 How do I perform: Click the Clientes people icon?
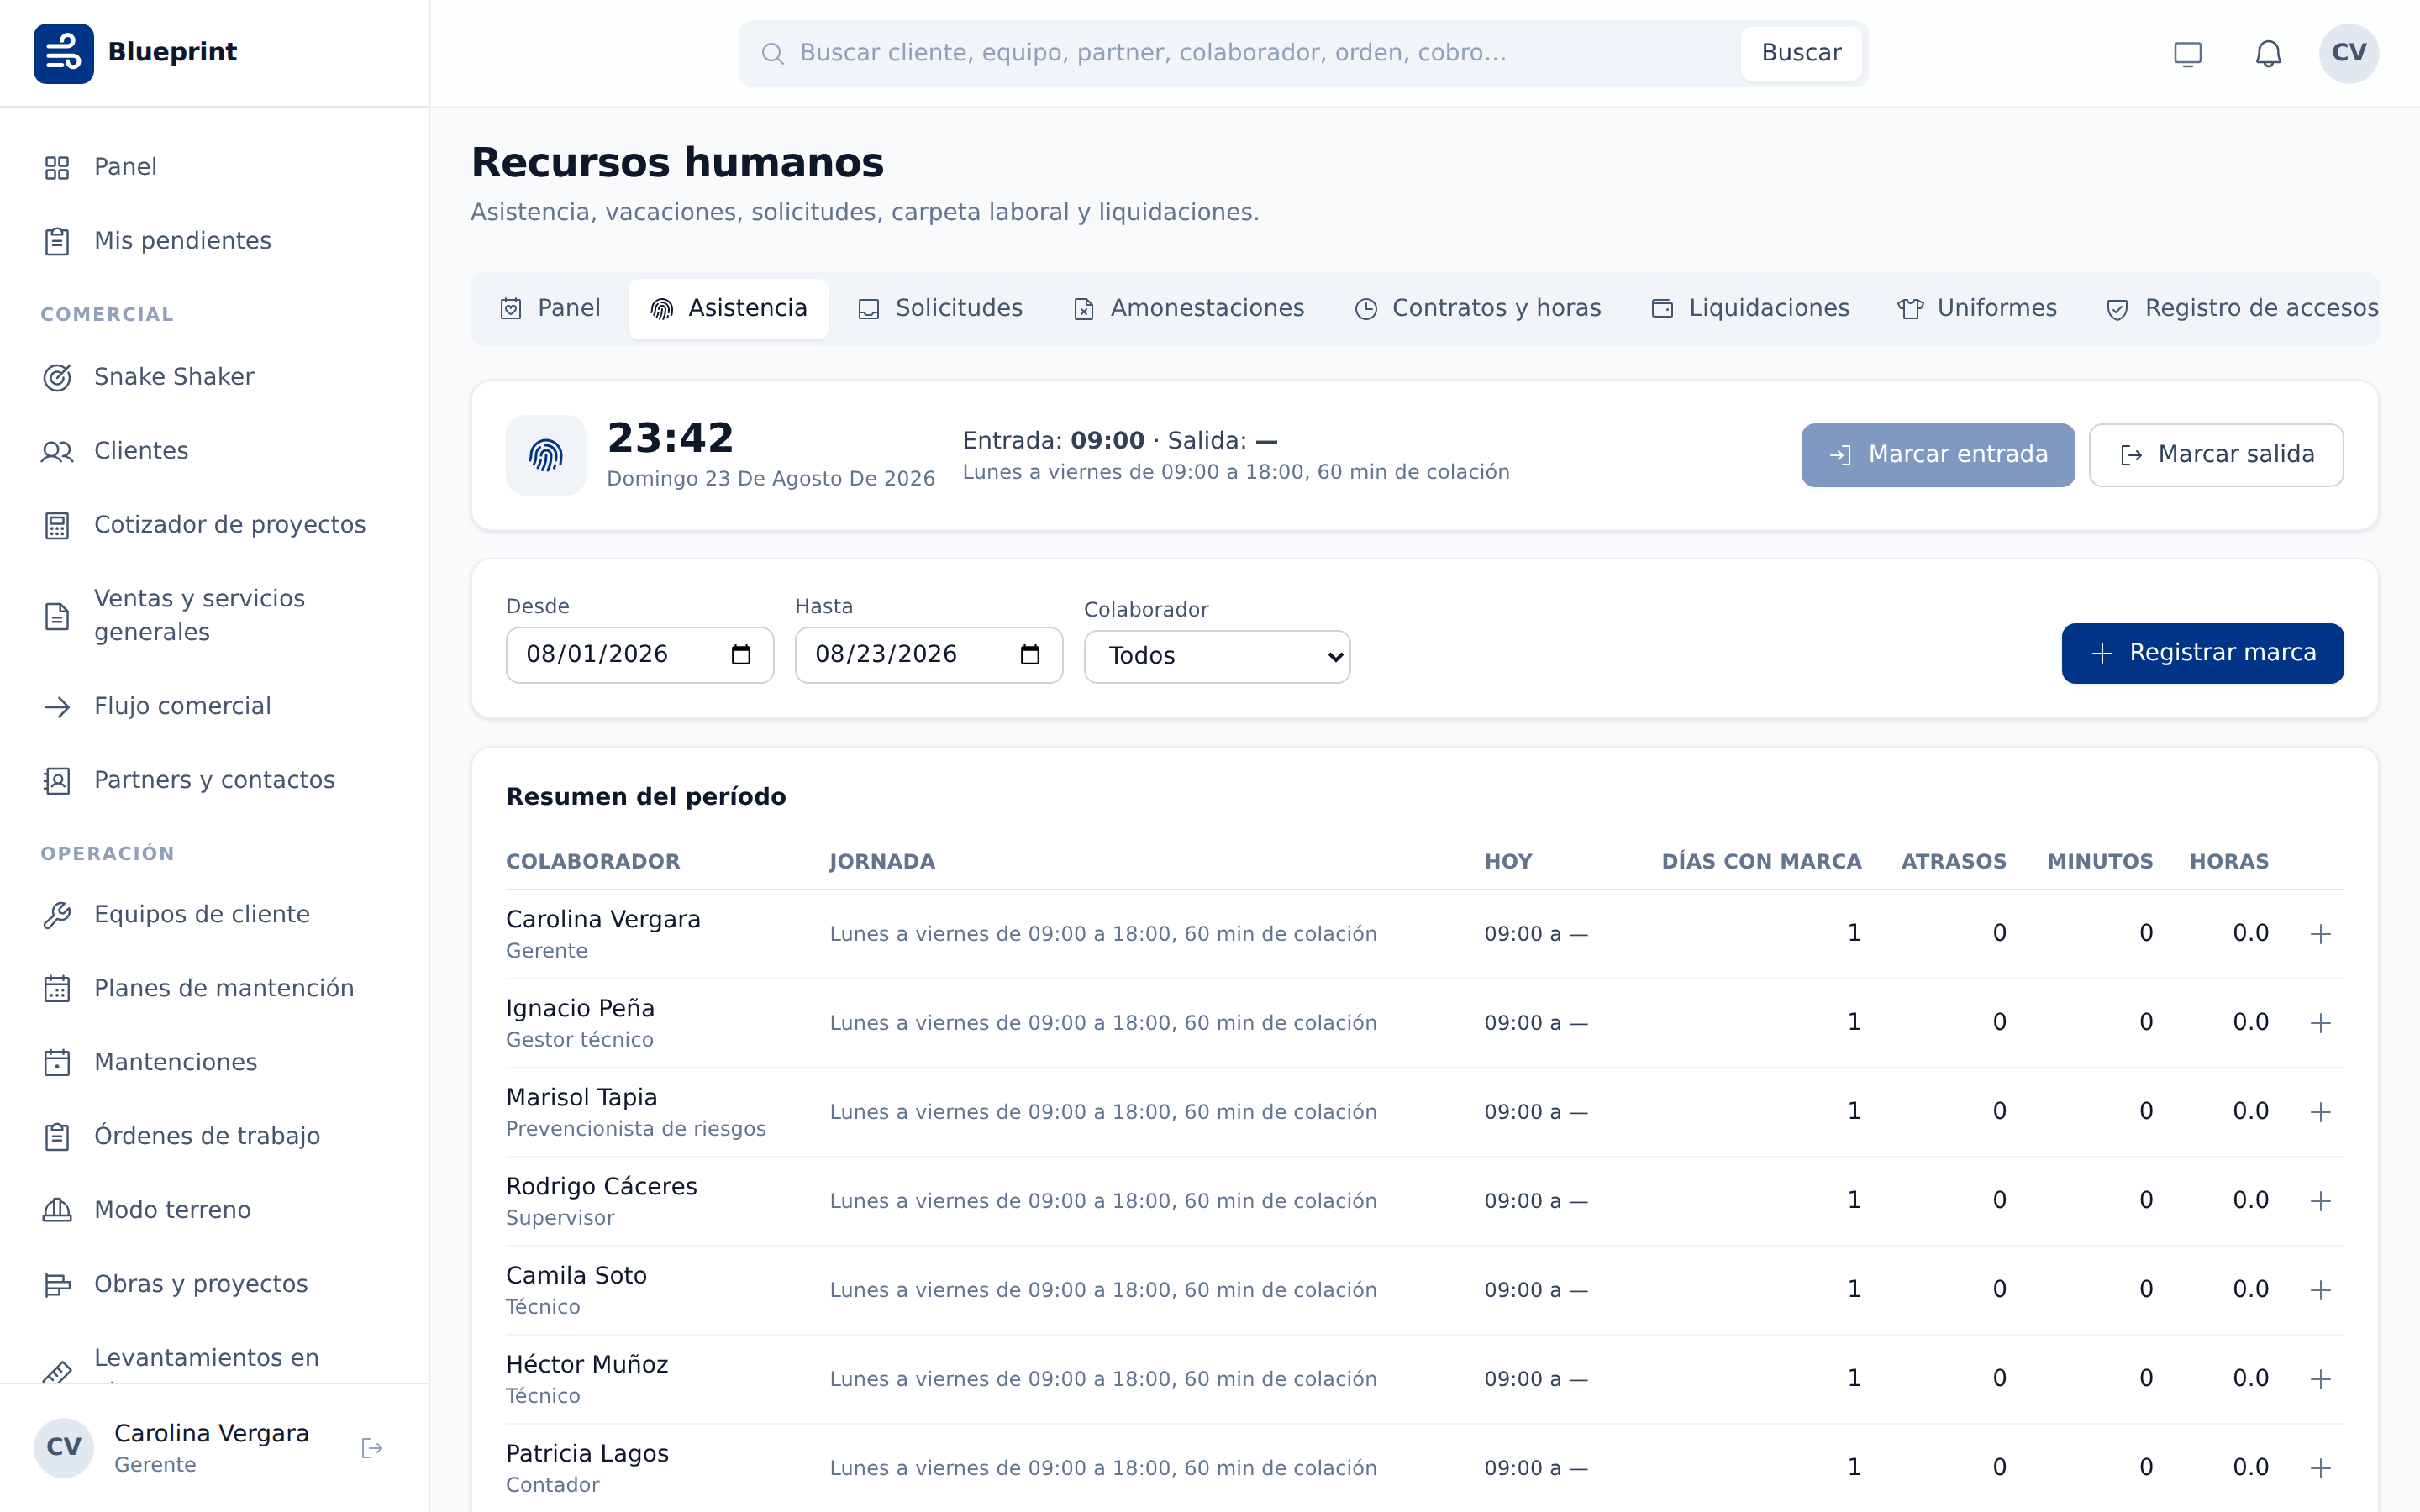[x=57, y=452]
